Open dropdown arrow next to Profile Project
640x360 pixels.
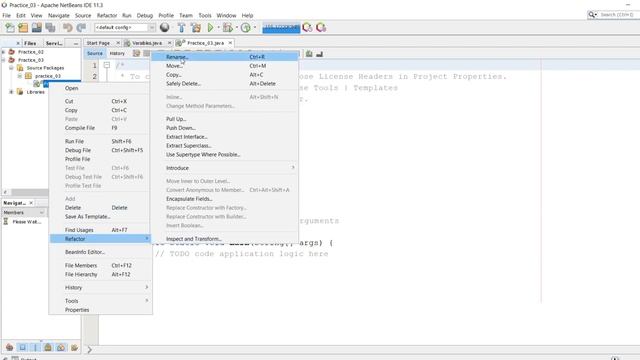[x=255, y=28]
